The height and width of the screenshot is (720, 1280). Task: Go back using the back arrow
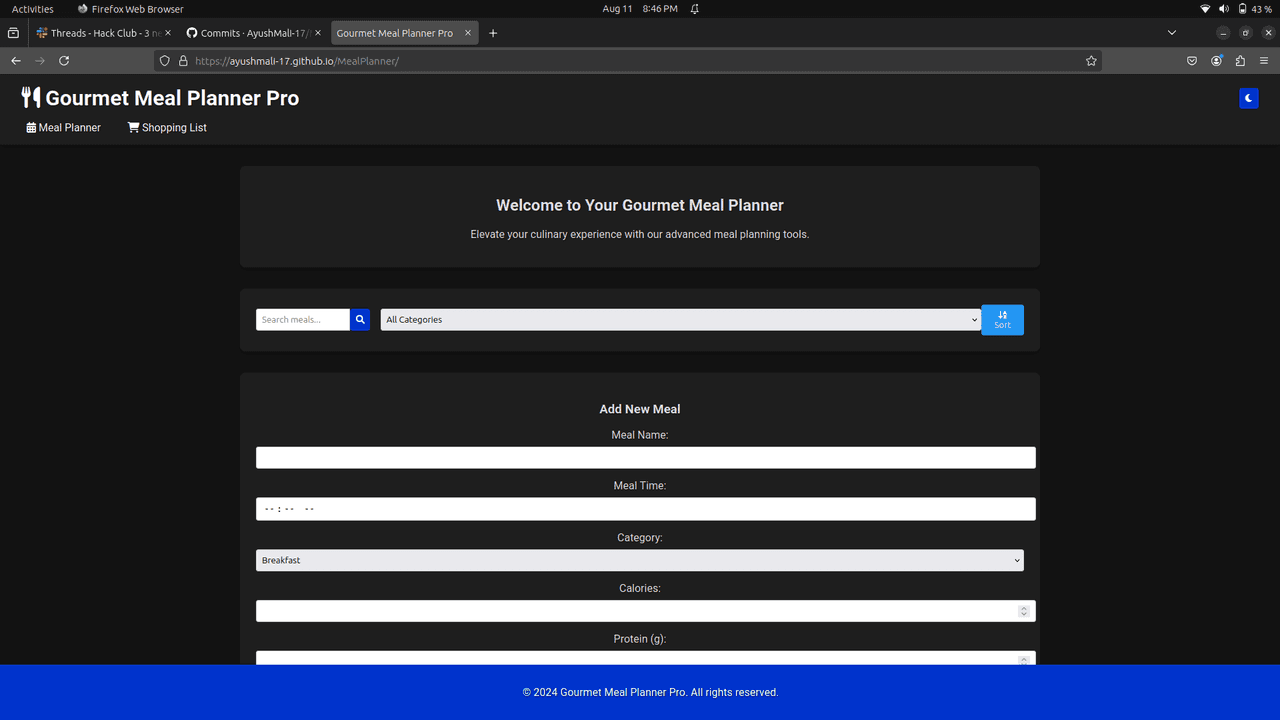tap(16, 61)
